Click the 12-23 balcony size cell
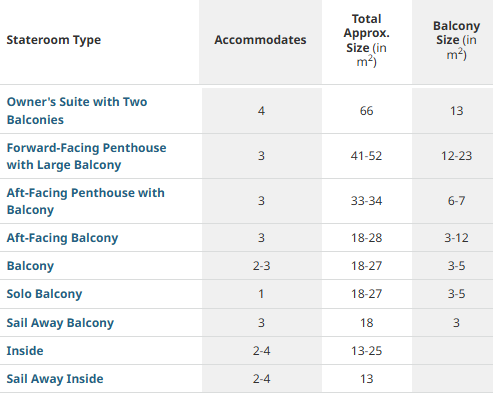The width and height of the screenshot is (493, 393). [x=457, y=156]
